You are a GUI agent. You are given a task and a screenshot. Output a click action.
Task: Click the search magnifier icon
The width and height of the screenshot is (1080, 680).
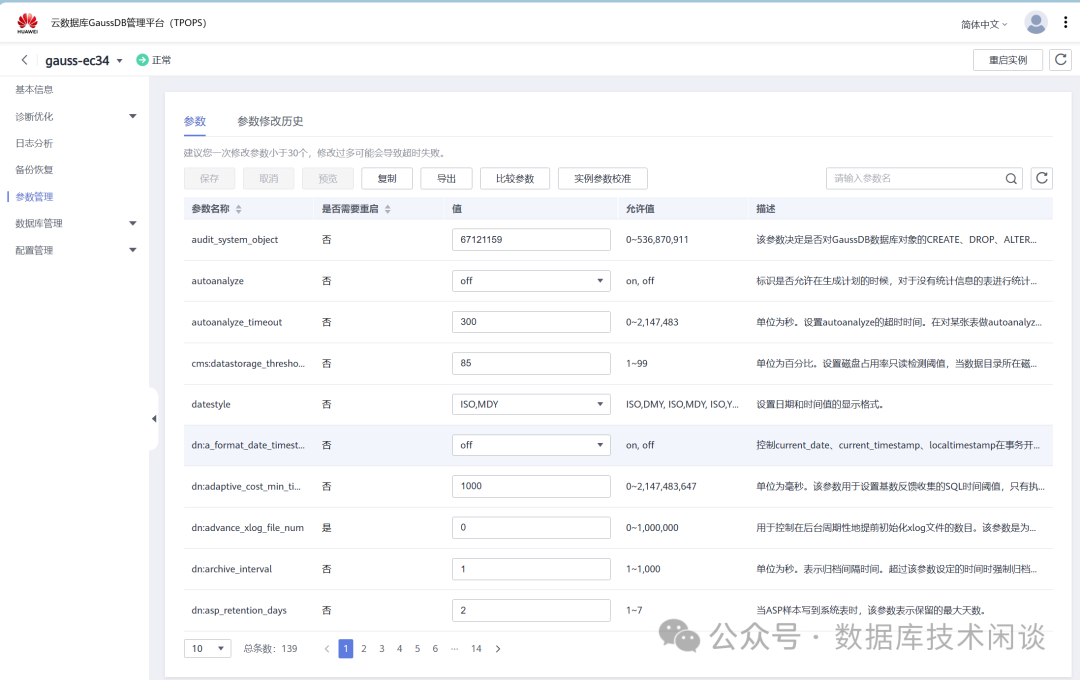1010,178
